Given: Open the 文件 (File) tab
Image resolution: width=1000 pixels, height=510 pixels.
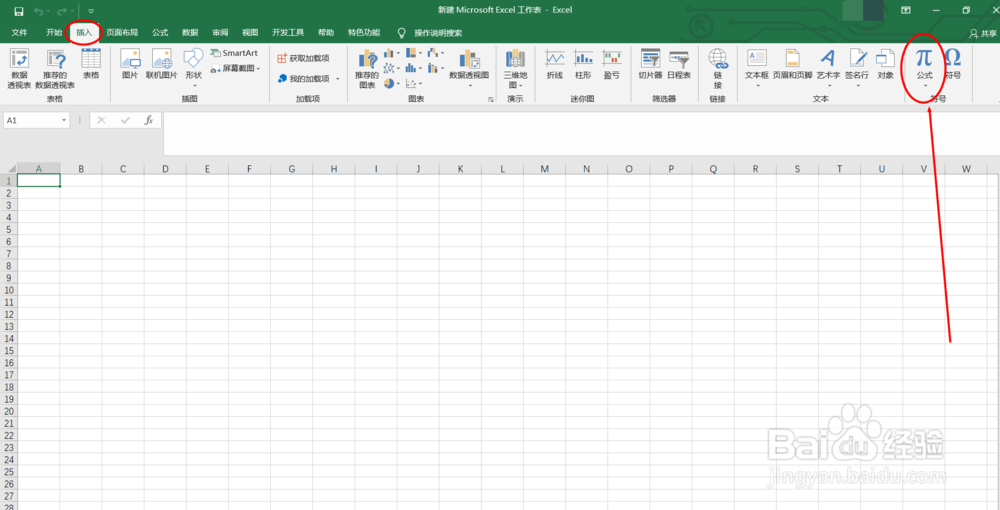Looking at the screenshot, I should point(19,33).
